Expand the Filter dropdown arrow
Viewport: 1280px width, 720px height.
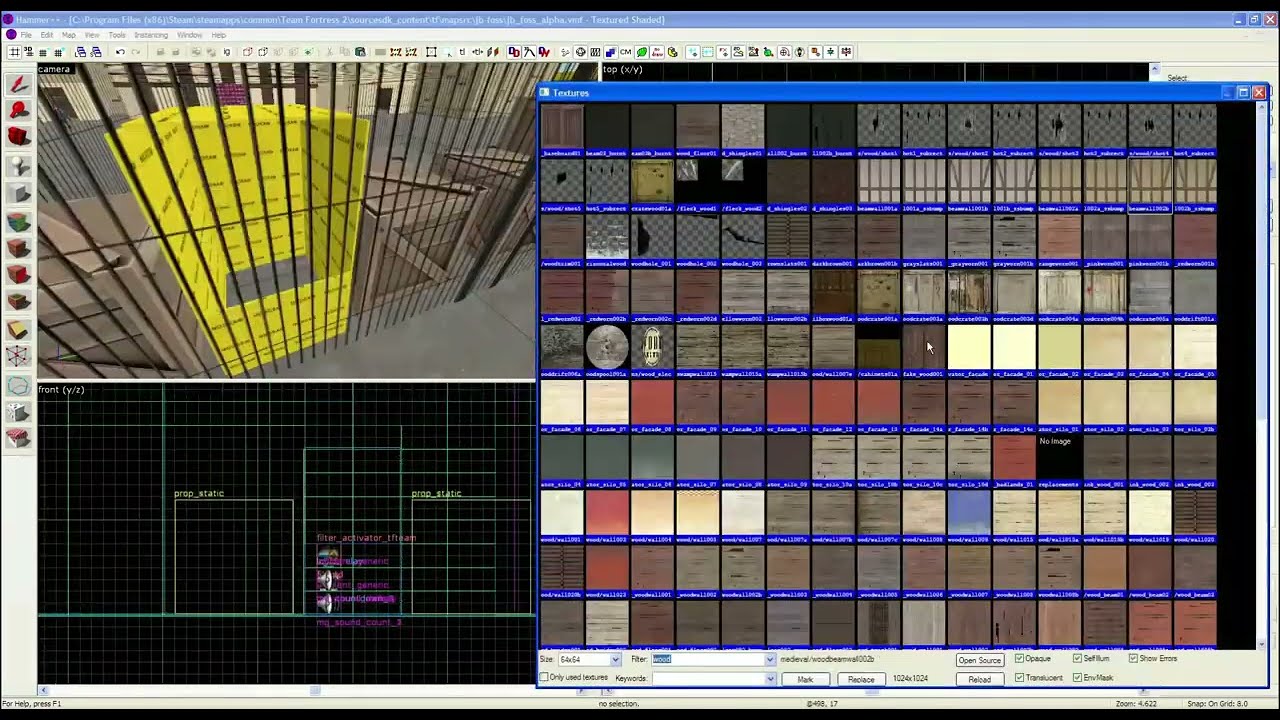[x=770, y=660]
